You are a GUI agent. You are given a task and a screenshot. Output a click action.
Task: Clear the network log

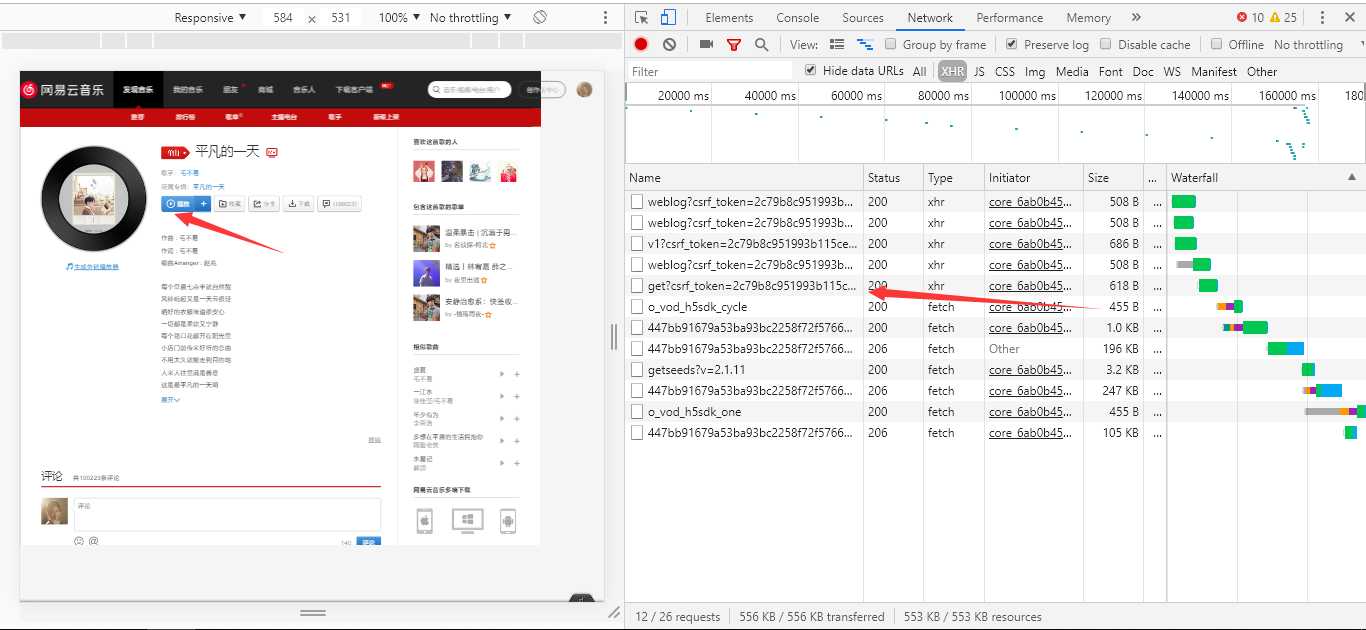click(669, 44)
